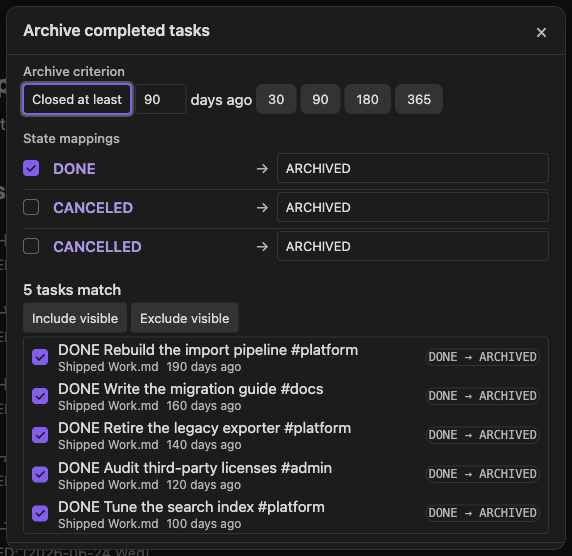Image resolution: width=572 pixels, height=556 pixels.
Task: Click 'DONE Audit third-party licenses #admin' text
Action: 195,468
